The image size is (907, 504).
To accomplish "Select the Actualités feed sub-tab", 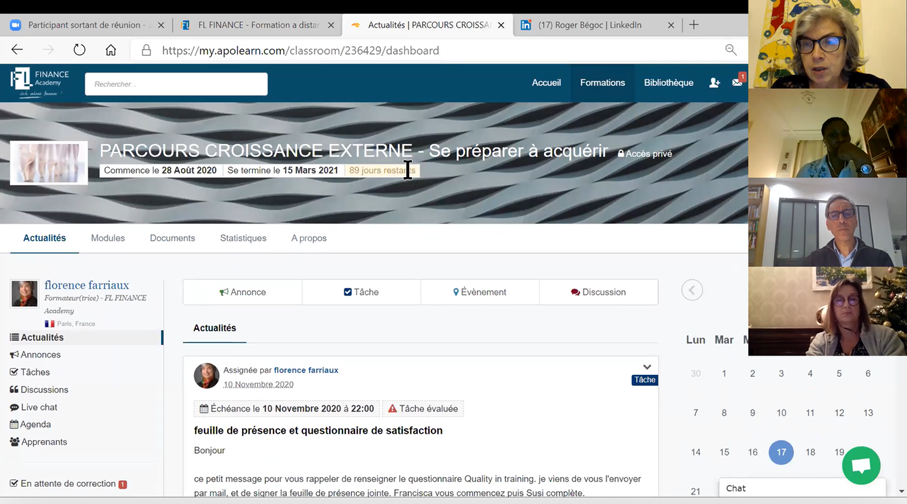I will coord(215,328).
